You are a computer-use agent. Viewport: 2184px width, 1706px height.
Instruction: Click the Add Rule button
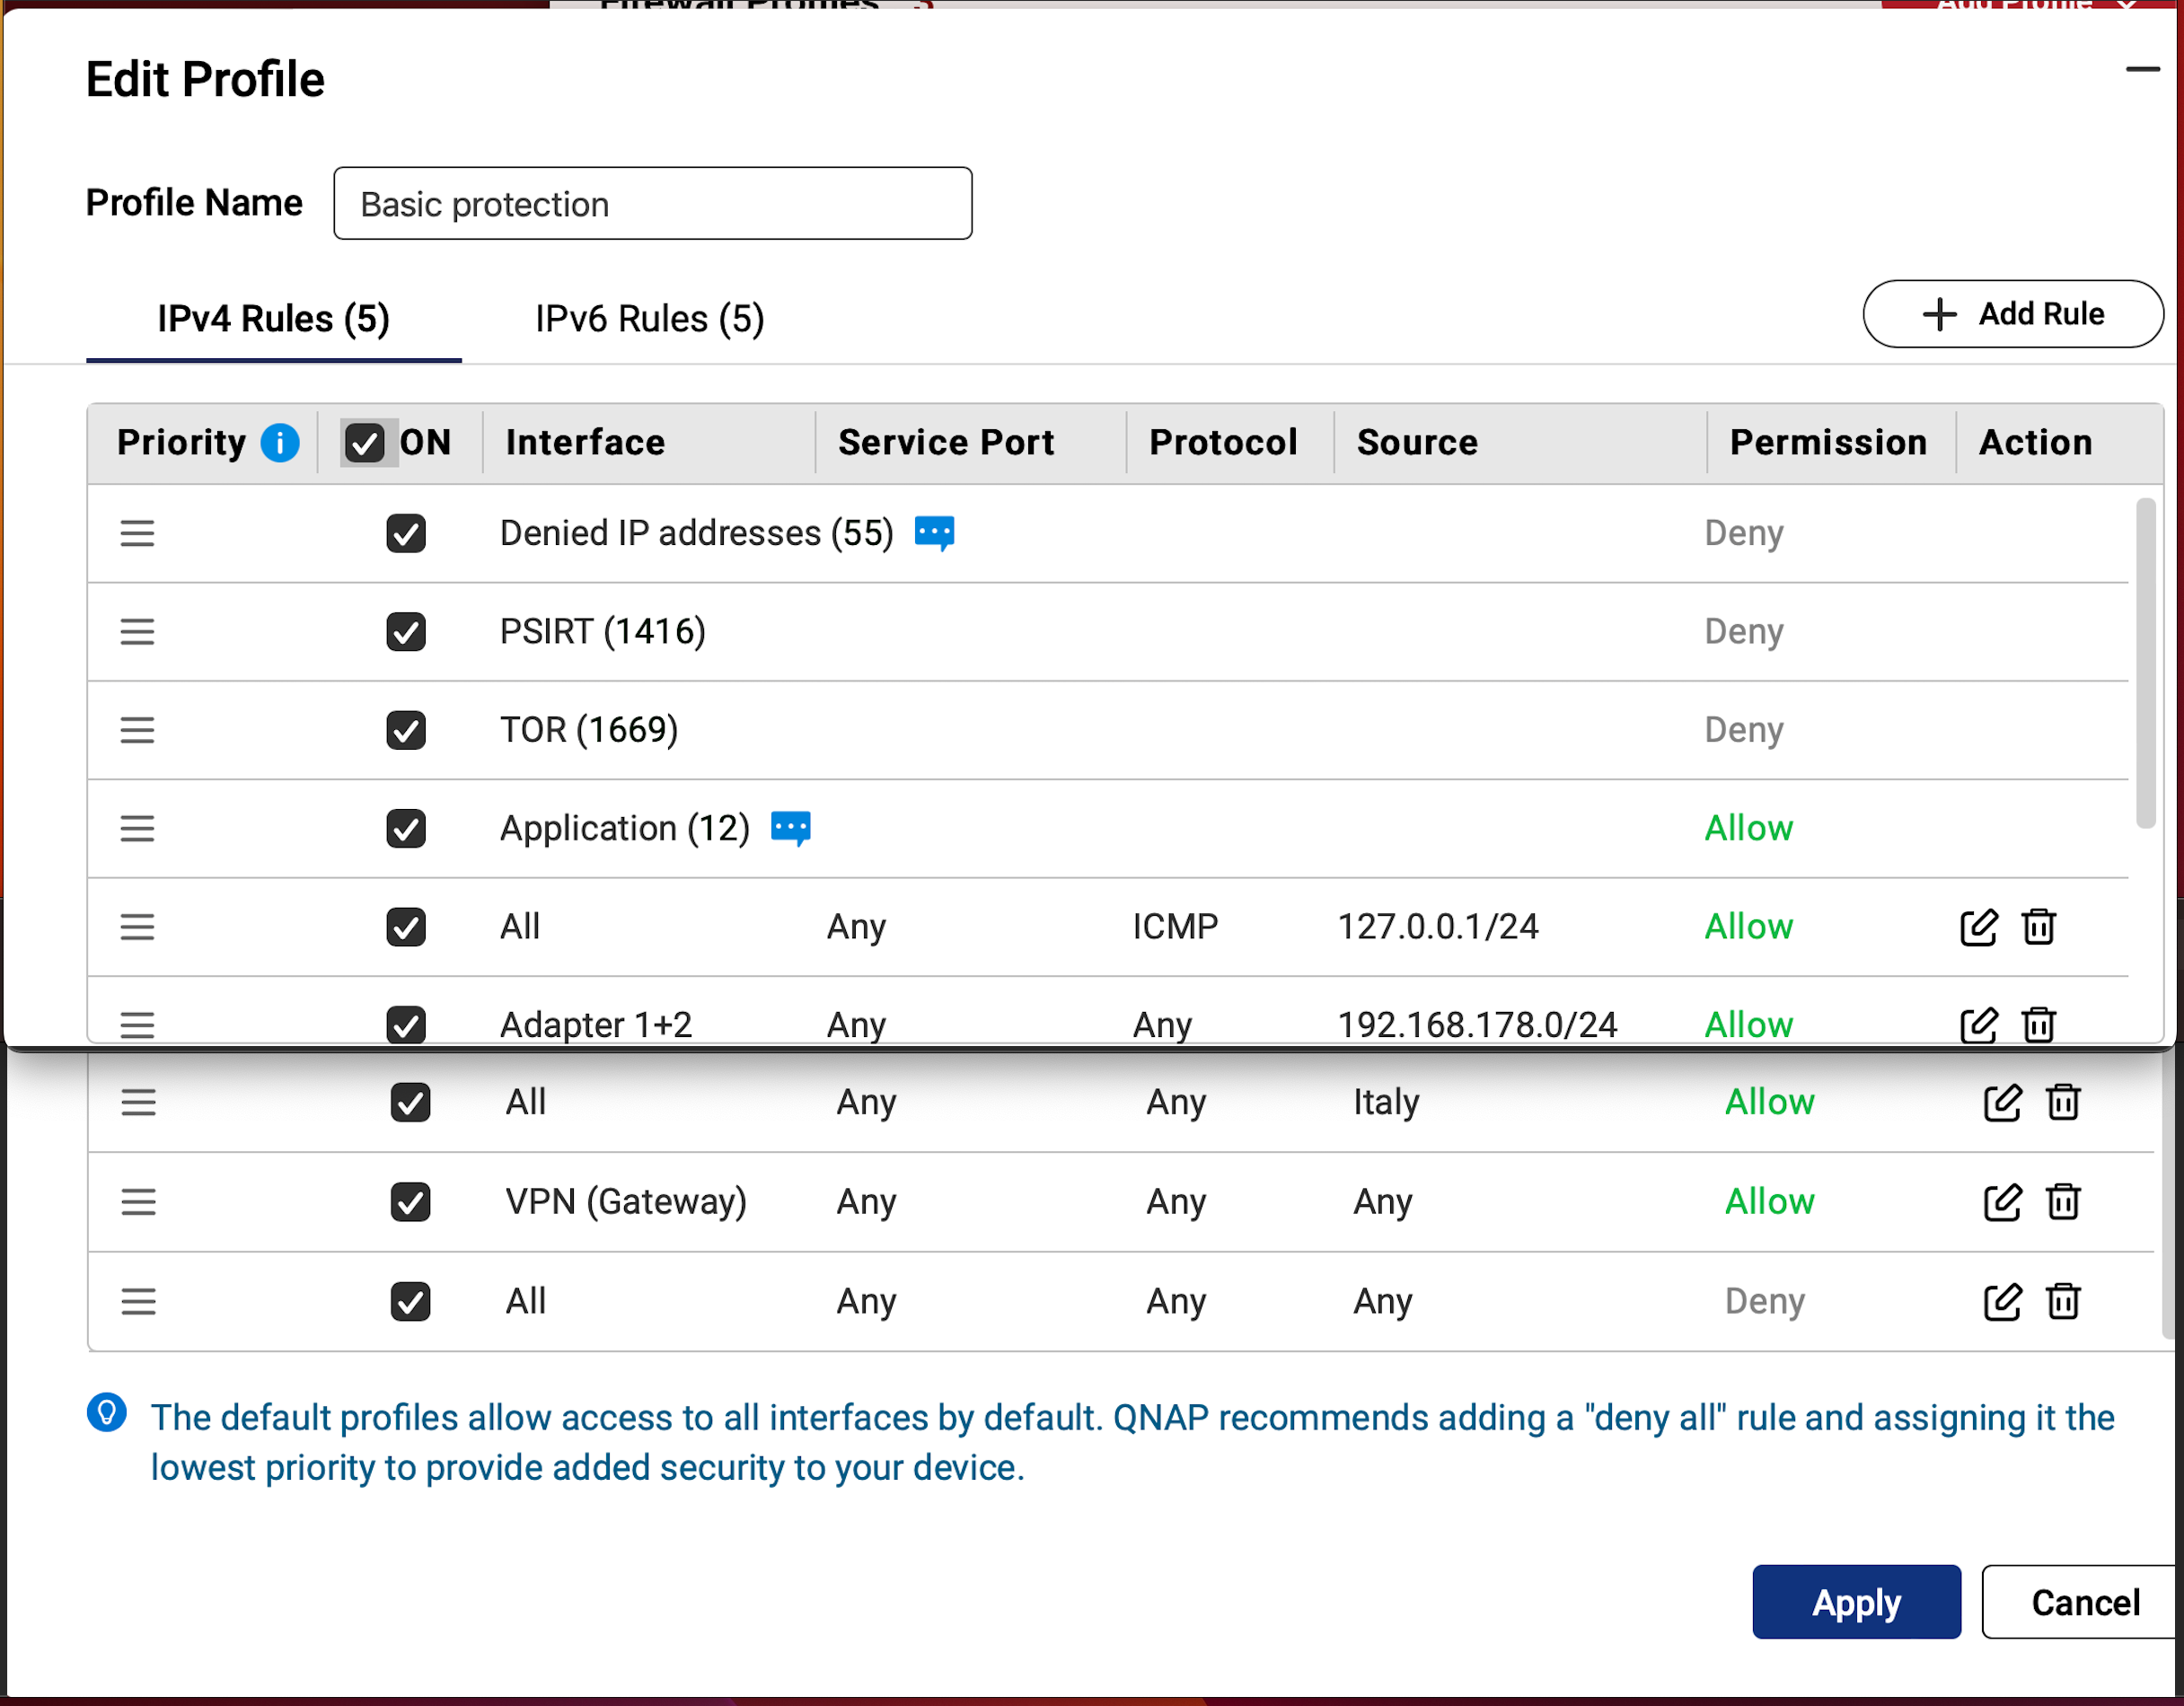coord(2012,314)
